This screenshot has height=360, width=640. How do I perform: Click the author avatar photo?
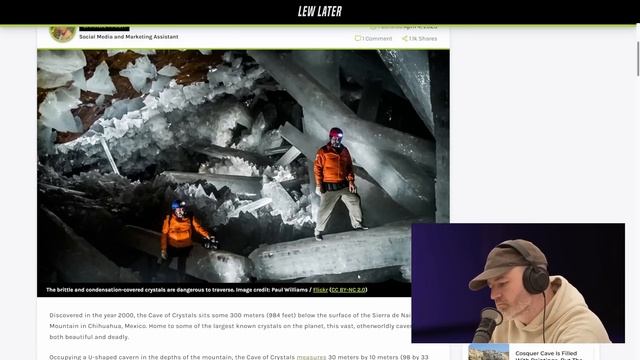click(63, 33)
